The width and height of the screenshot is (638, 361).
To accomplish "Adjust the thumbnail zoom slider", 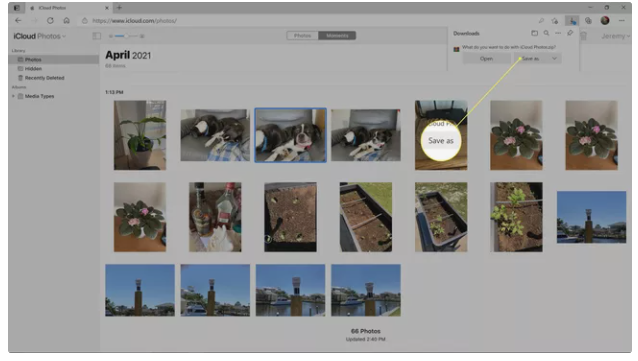I will (x=126, y=36).
